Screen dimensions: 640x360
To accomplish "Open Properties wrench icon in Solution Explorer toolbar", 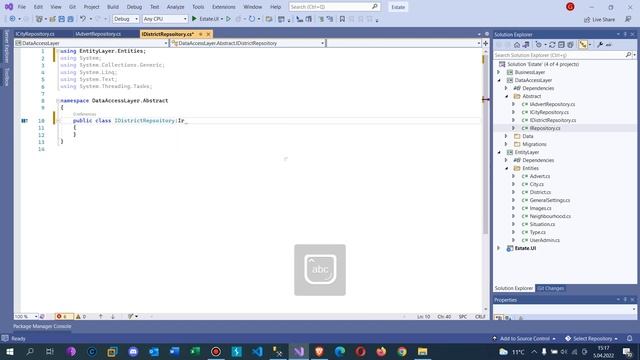I will tap(600, 45).
